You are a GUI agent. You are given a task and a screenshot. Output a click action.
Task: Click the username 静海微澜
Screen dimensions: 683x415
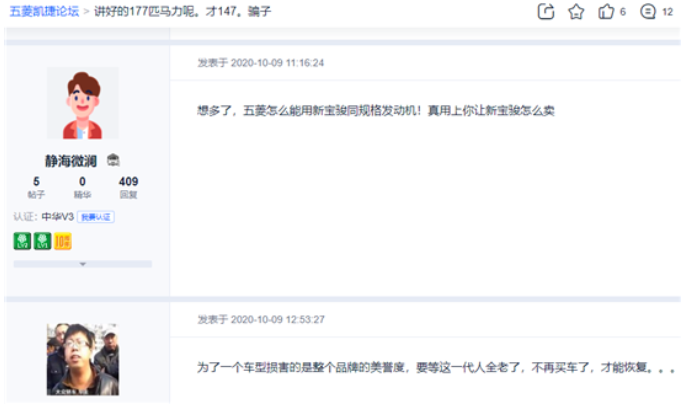pyautogui.click(x=71, y=161)
